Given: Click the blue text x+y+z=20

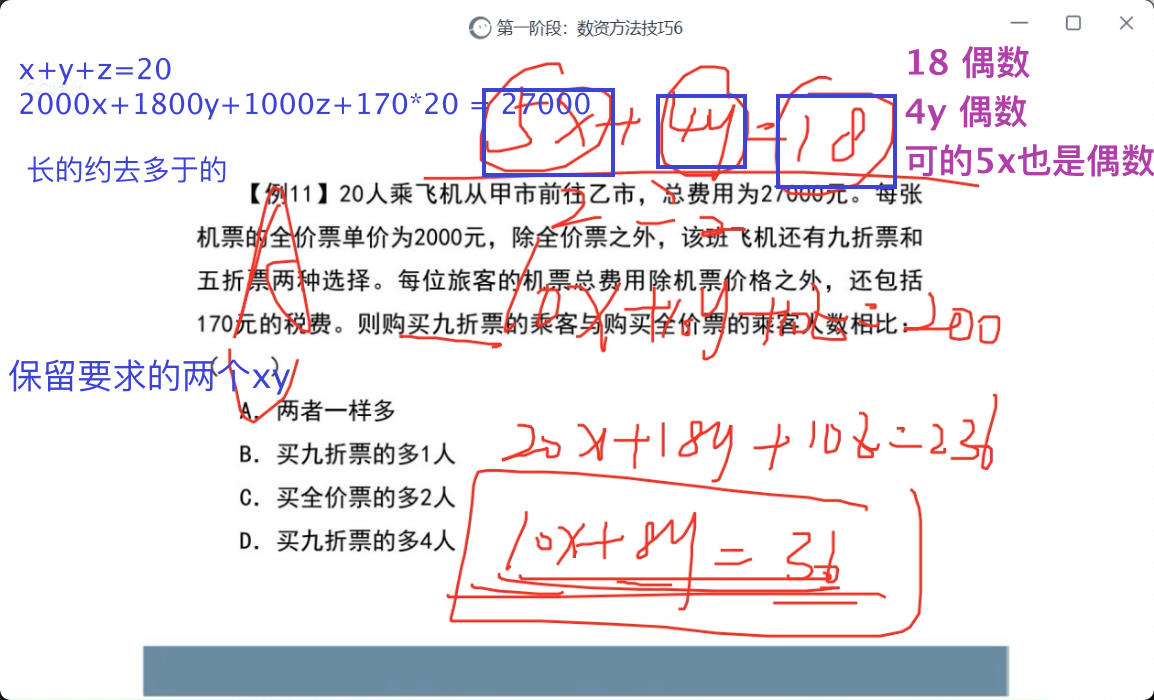Looking at the screenshot, I should pos(96,70).
